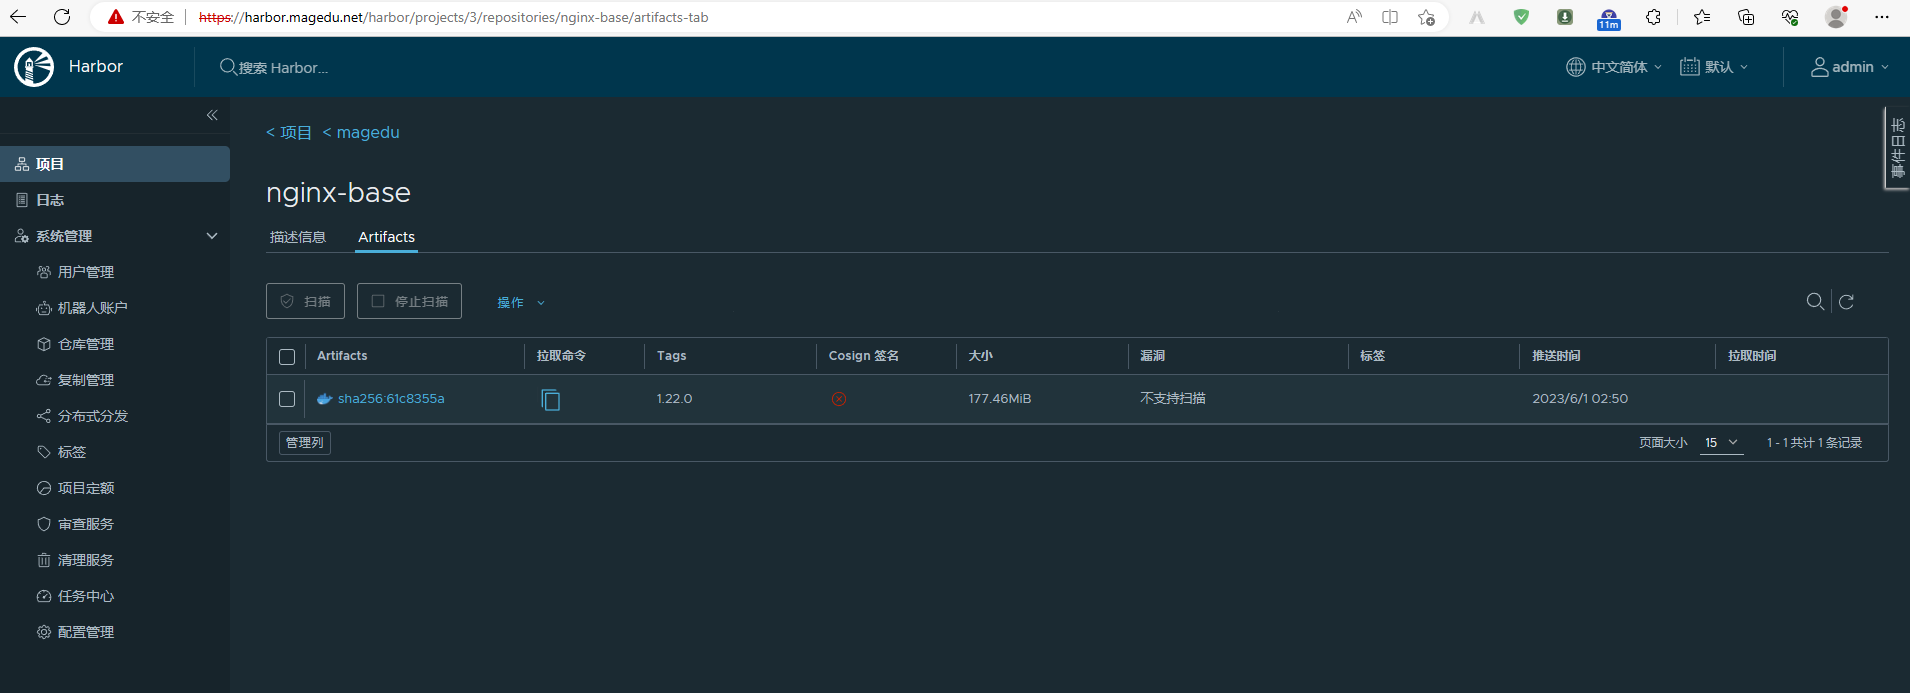Change page size 15 dropdown
This screenshot has height=693, width=1910.
point(1721,443)
